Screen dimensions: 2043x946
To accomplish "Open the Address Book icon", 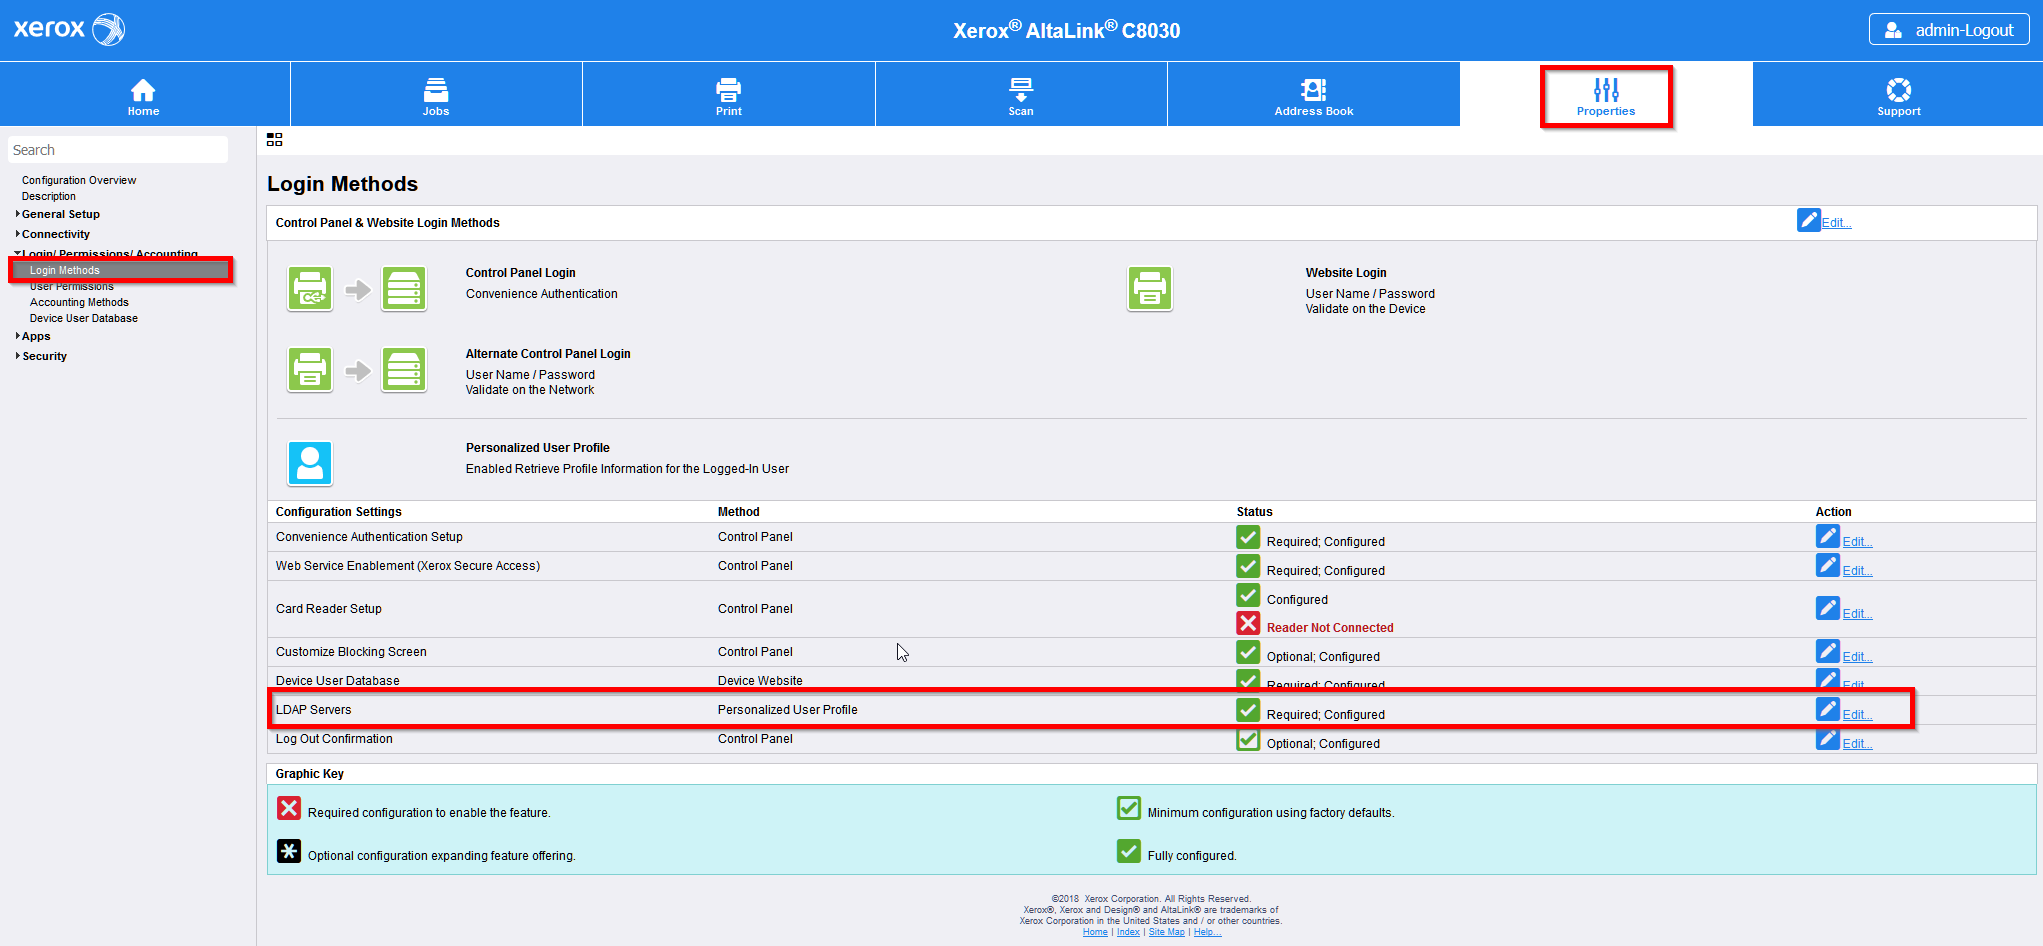I will click(1313, 90).
